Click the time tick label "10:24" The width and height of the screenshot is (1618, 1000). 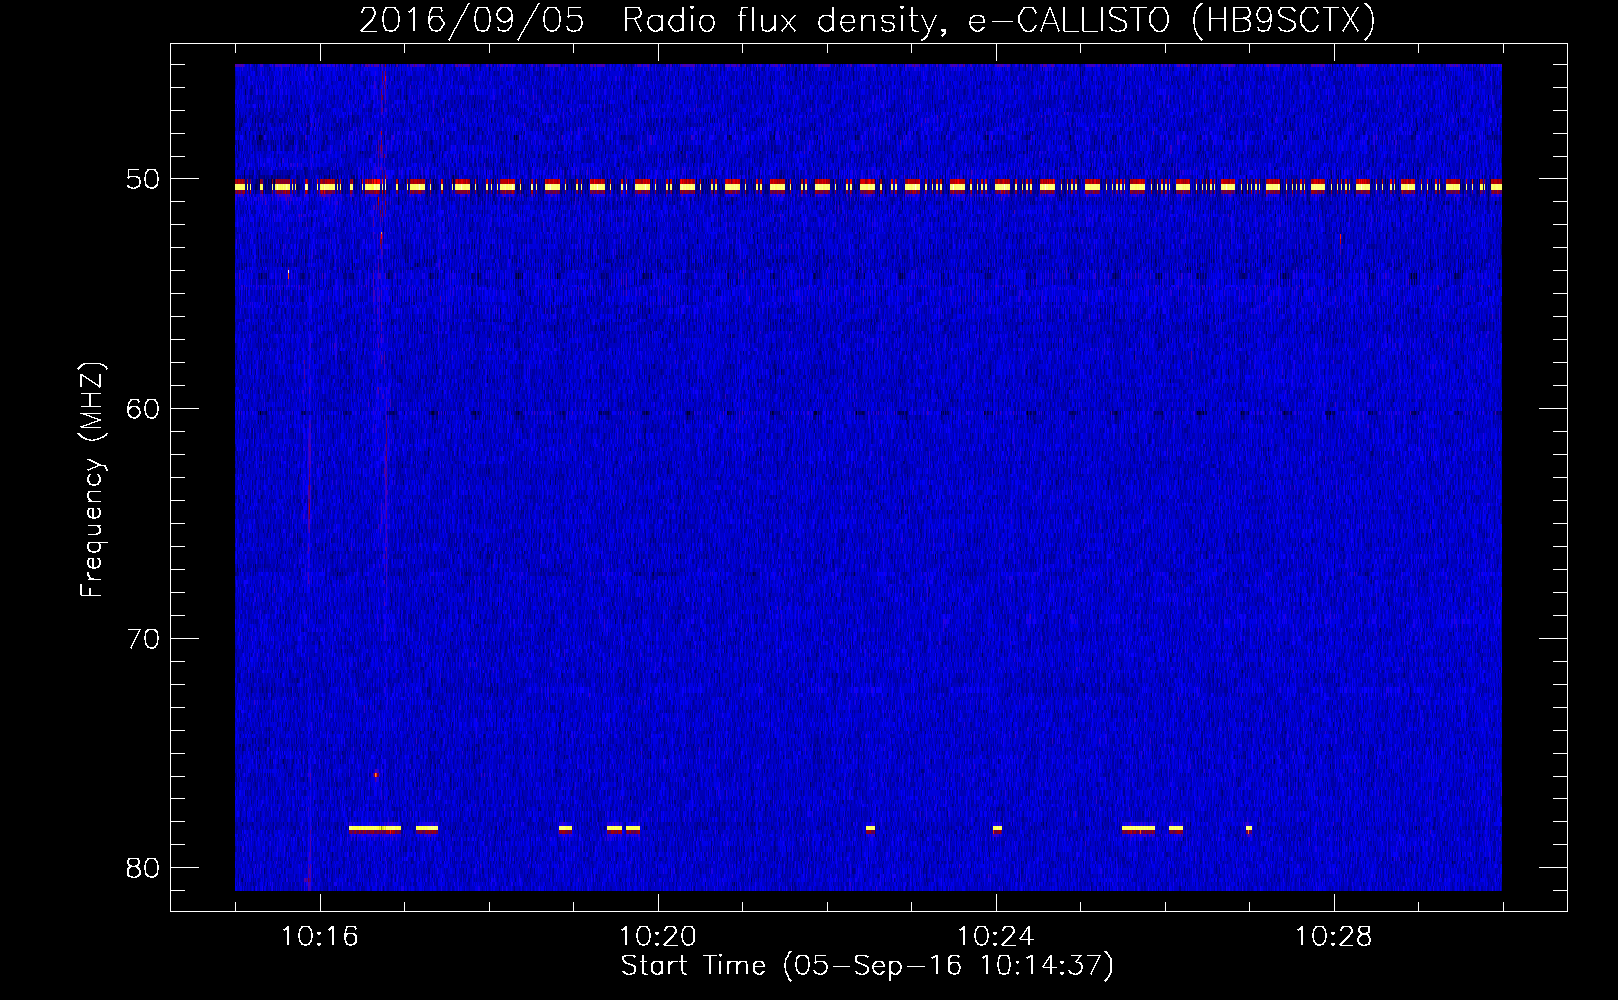coord(996,937)
